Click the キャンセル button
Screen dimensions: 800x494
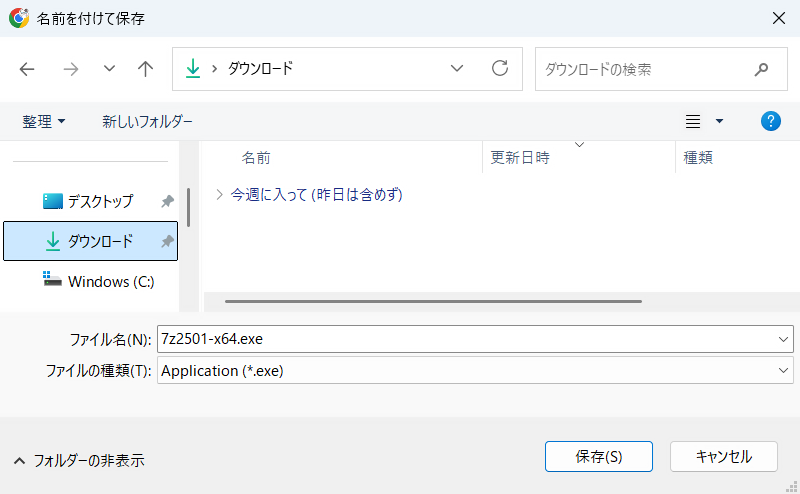(723, 456)
